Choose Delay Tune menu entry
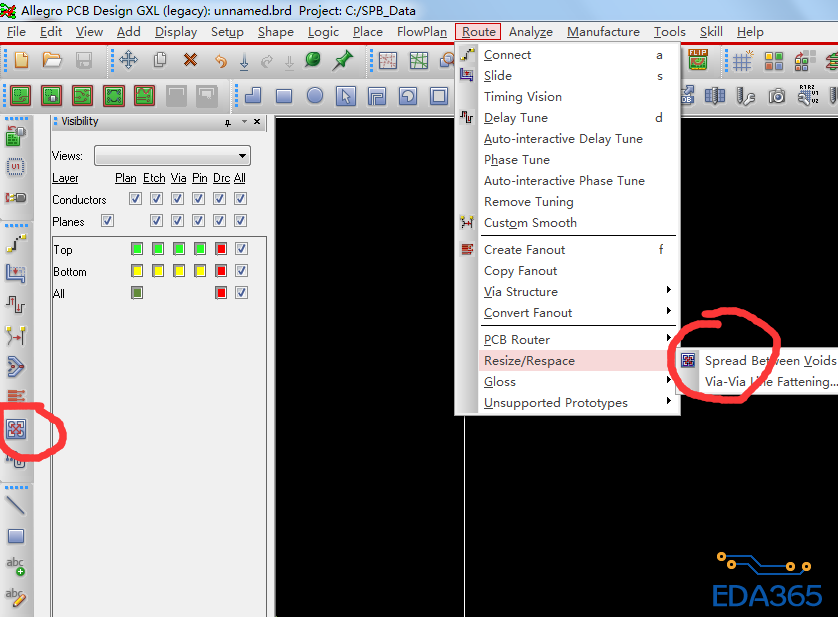 click(x=579, y=118)
